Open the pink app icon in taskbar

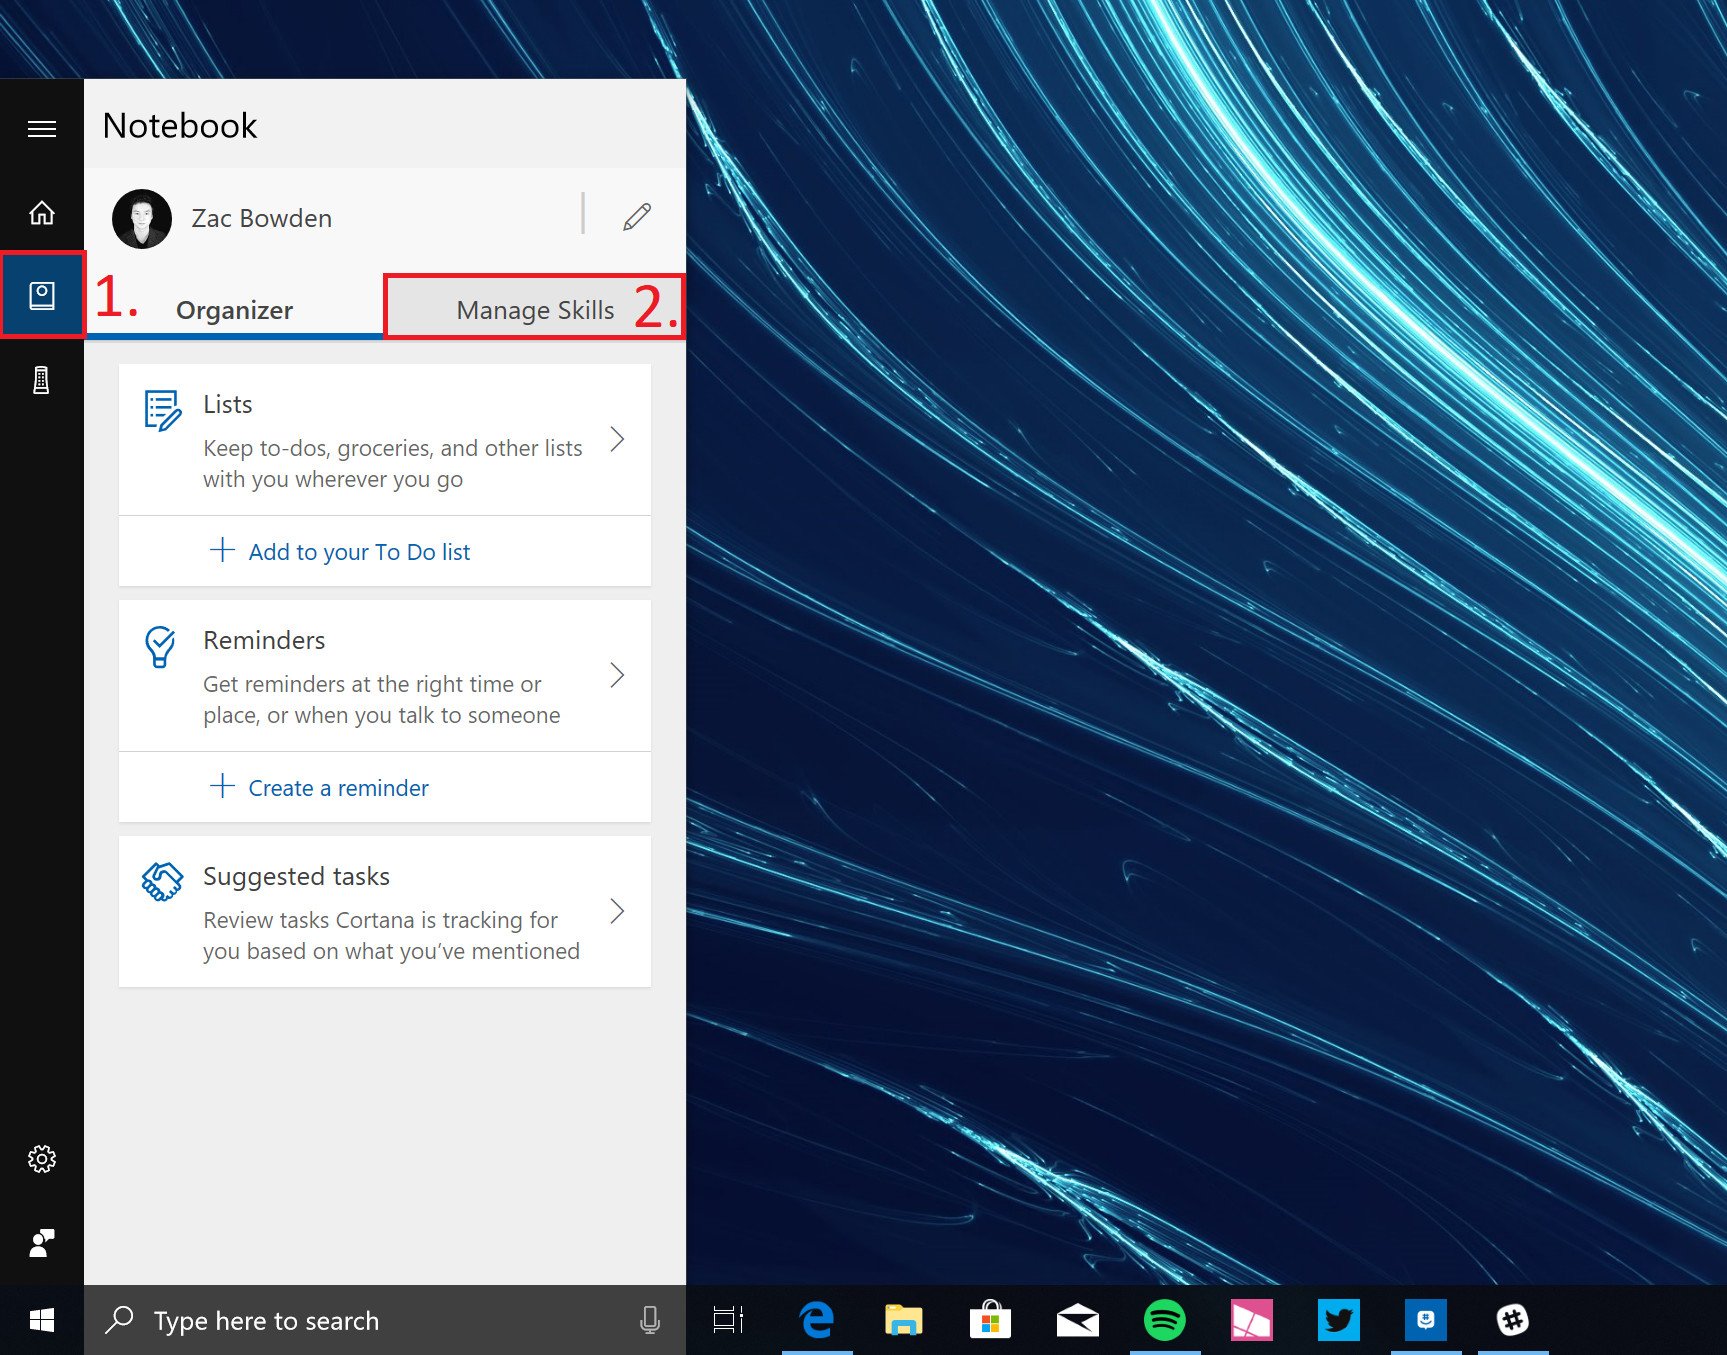point(1252,1320)
